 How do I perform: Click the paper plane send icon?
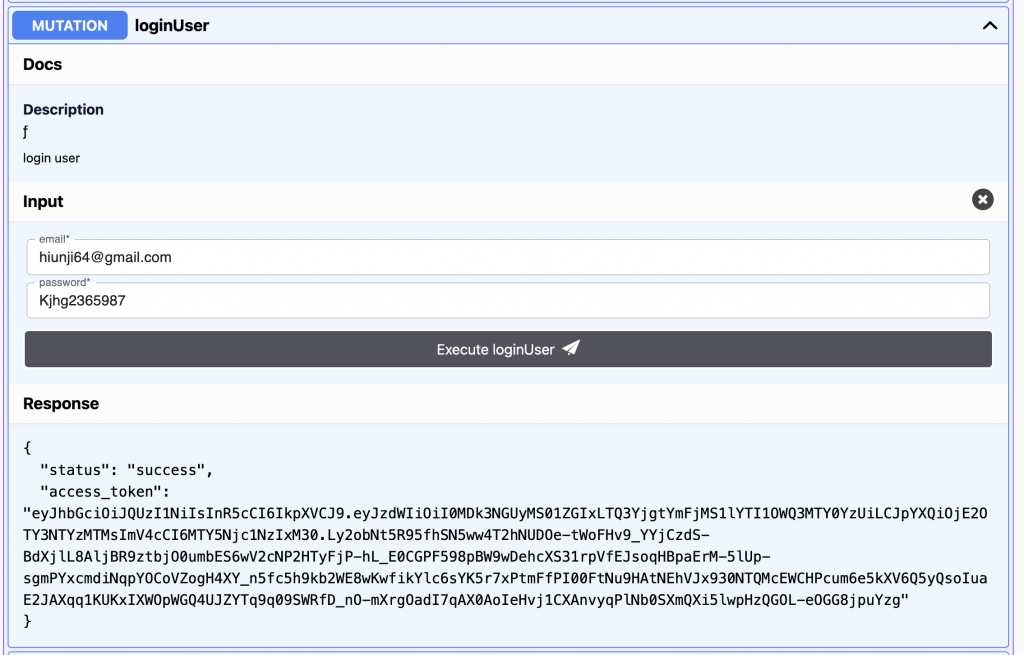pos(571,347)
